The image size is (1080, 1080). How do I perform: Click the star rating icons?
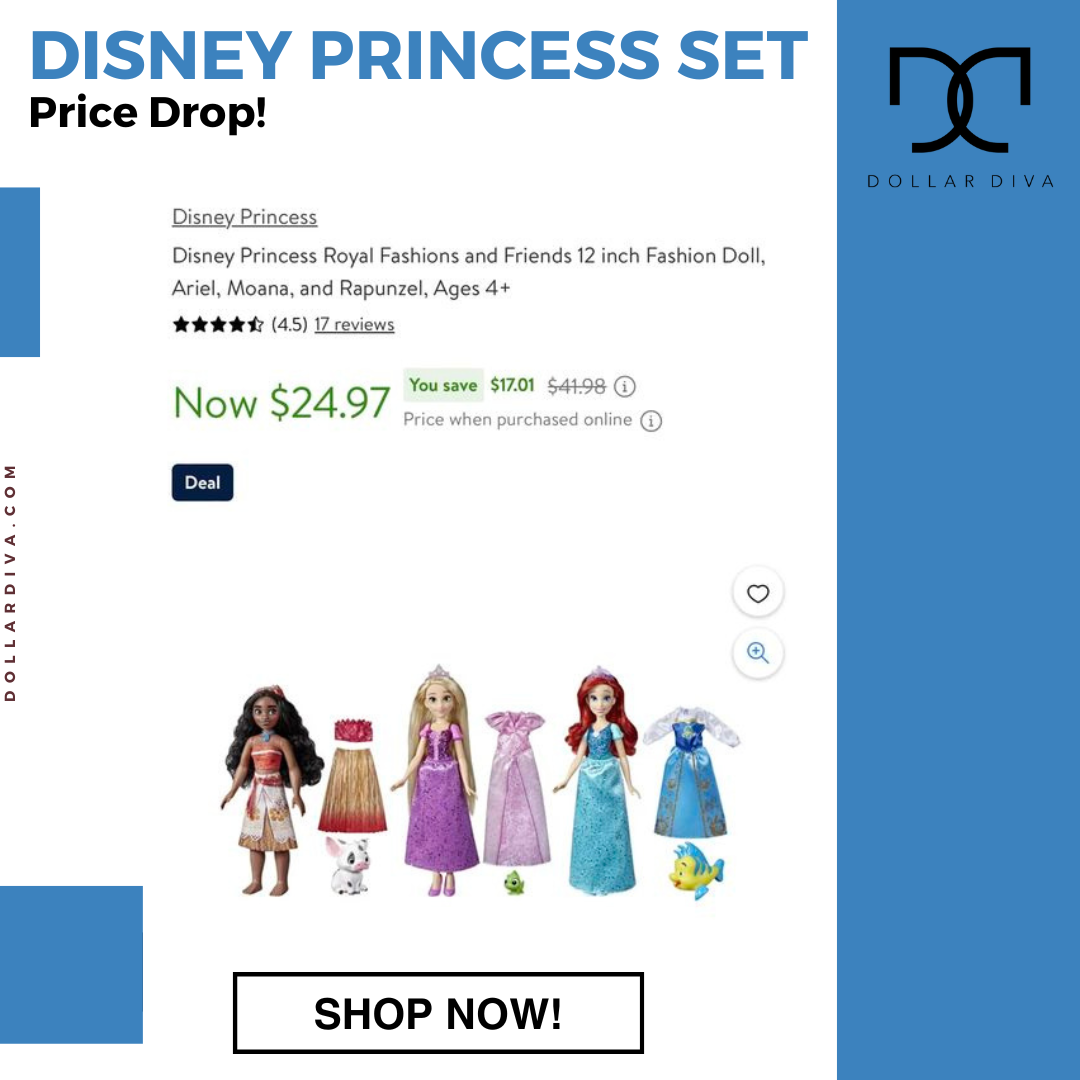218,324
